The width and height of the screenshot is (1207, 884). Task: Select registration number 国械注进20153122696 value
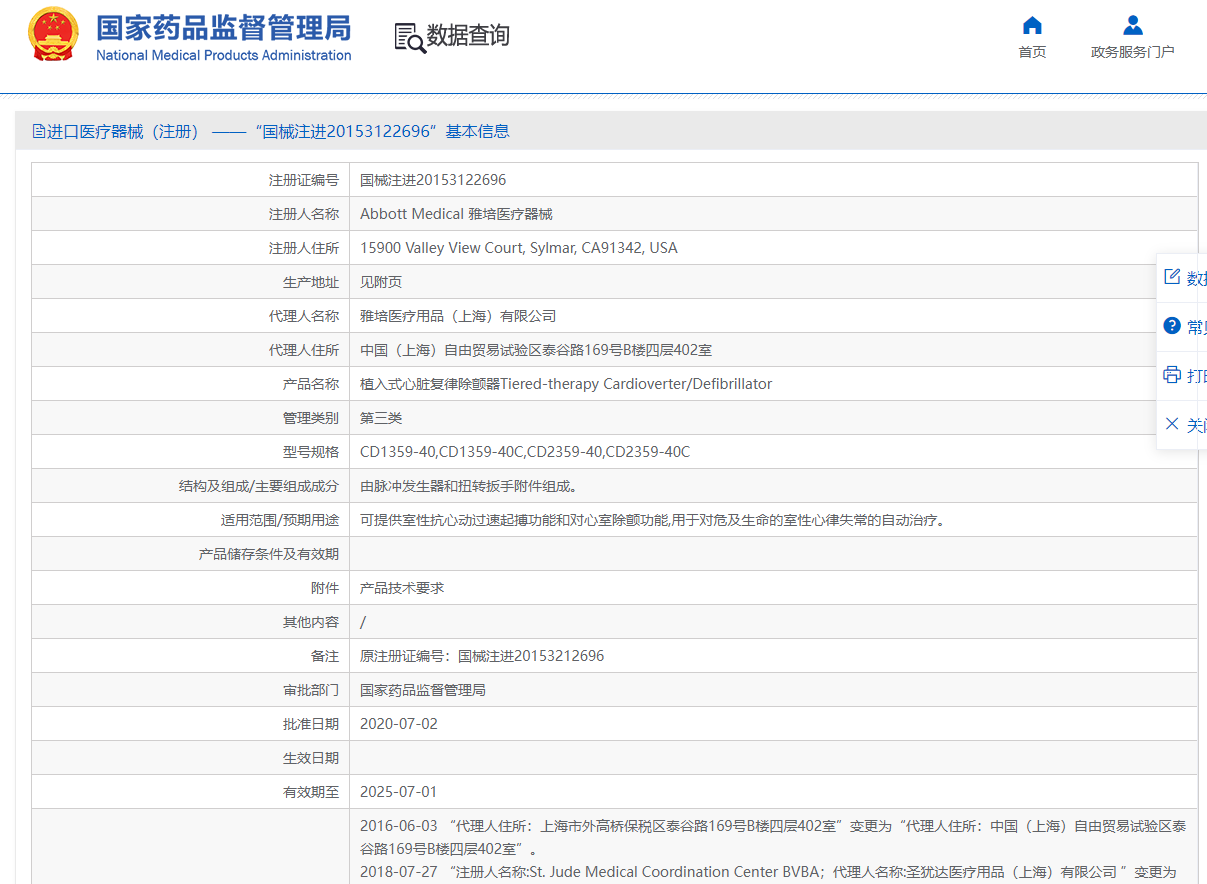[433, 180]
